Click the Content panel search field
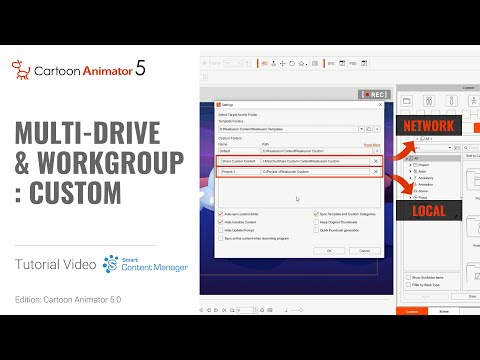 471,148
